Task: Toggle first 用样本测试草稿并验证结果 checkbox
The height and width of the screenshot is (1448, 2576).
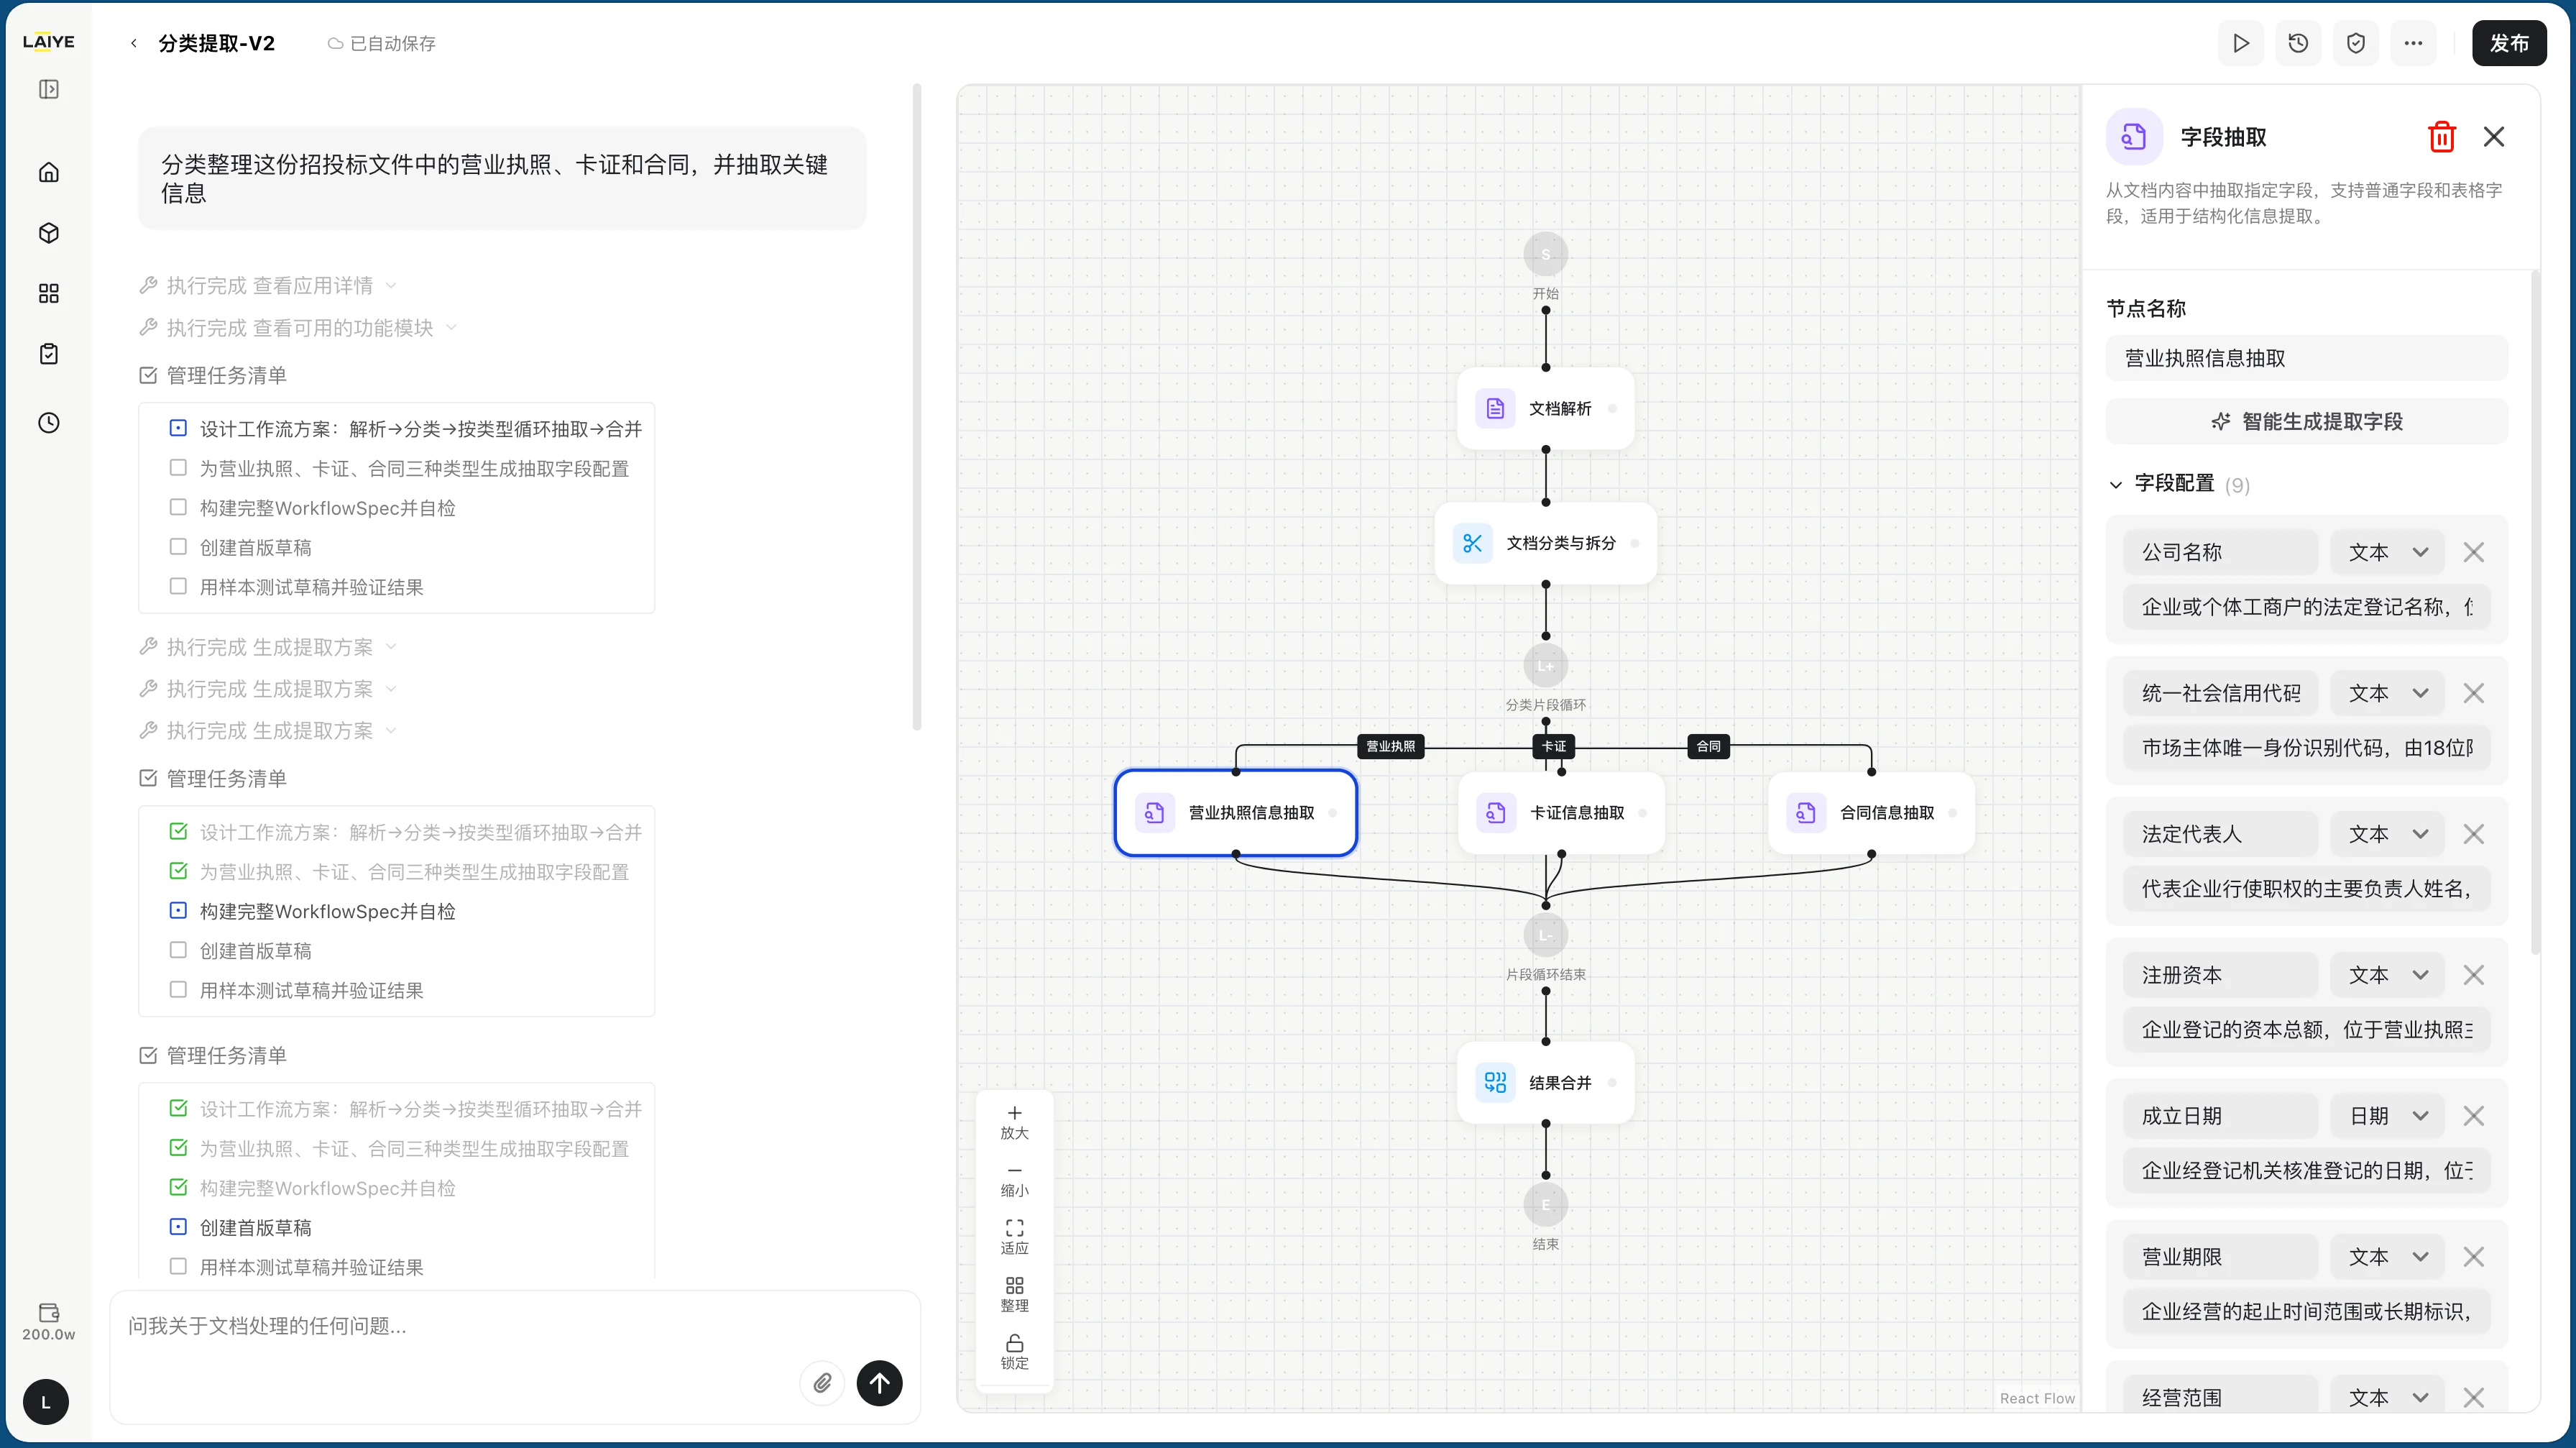Action: 178,586
